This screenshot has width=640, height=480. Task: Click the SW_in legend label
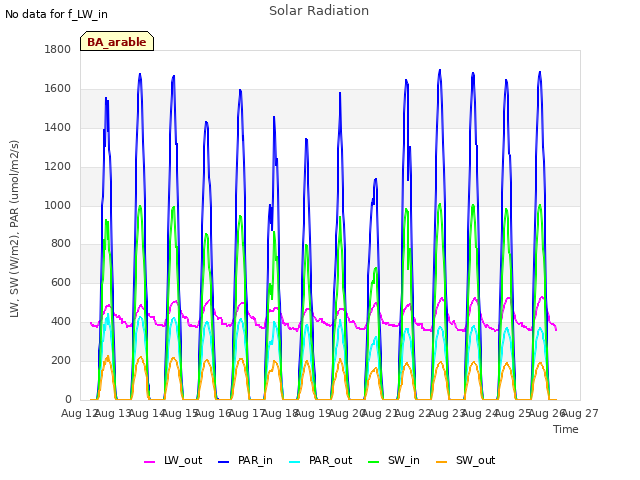tap(404, 460)
